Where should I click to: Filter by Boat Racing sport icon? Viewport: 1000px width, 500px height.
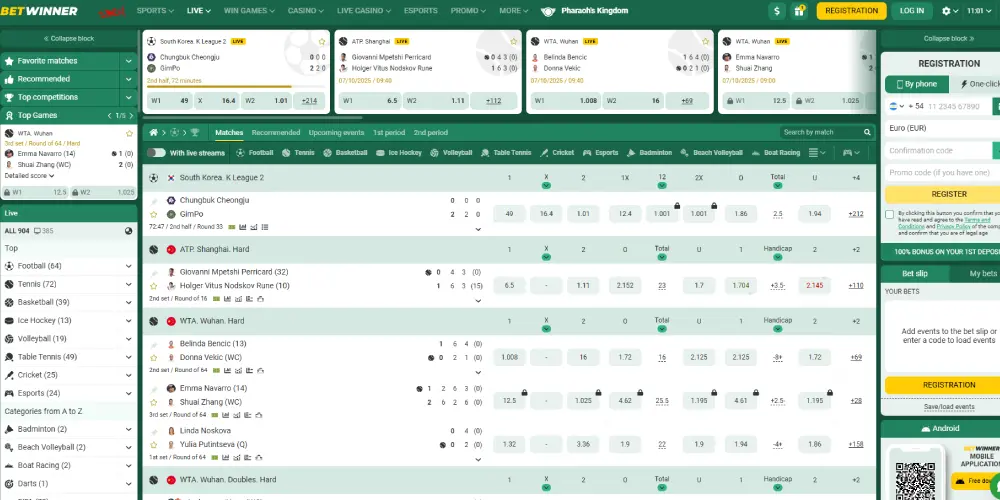pos(756,153)
